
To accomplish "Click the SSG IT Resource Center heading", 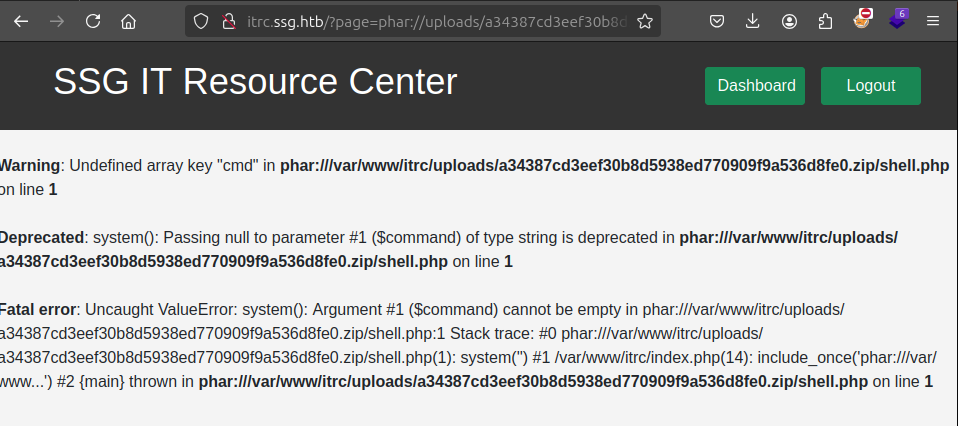I will 255,82.
